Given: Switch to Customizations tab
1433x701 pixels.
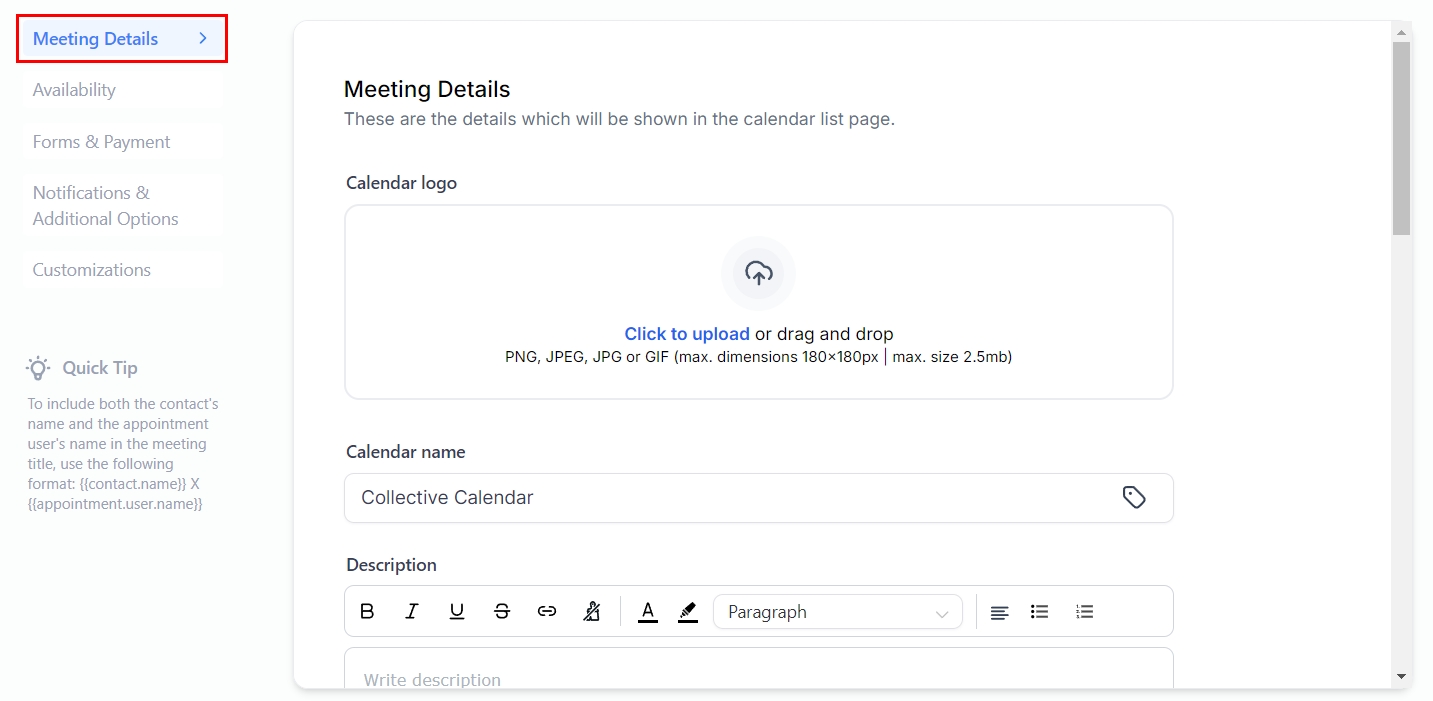Looking at the screenshot, I should pyautogui.click(x=92, y=270).
